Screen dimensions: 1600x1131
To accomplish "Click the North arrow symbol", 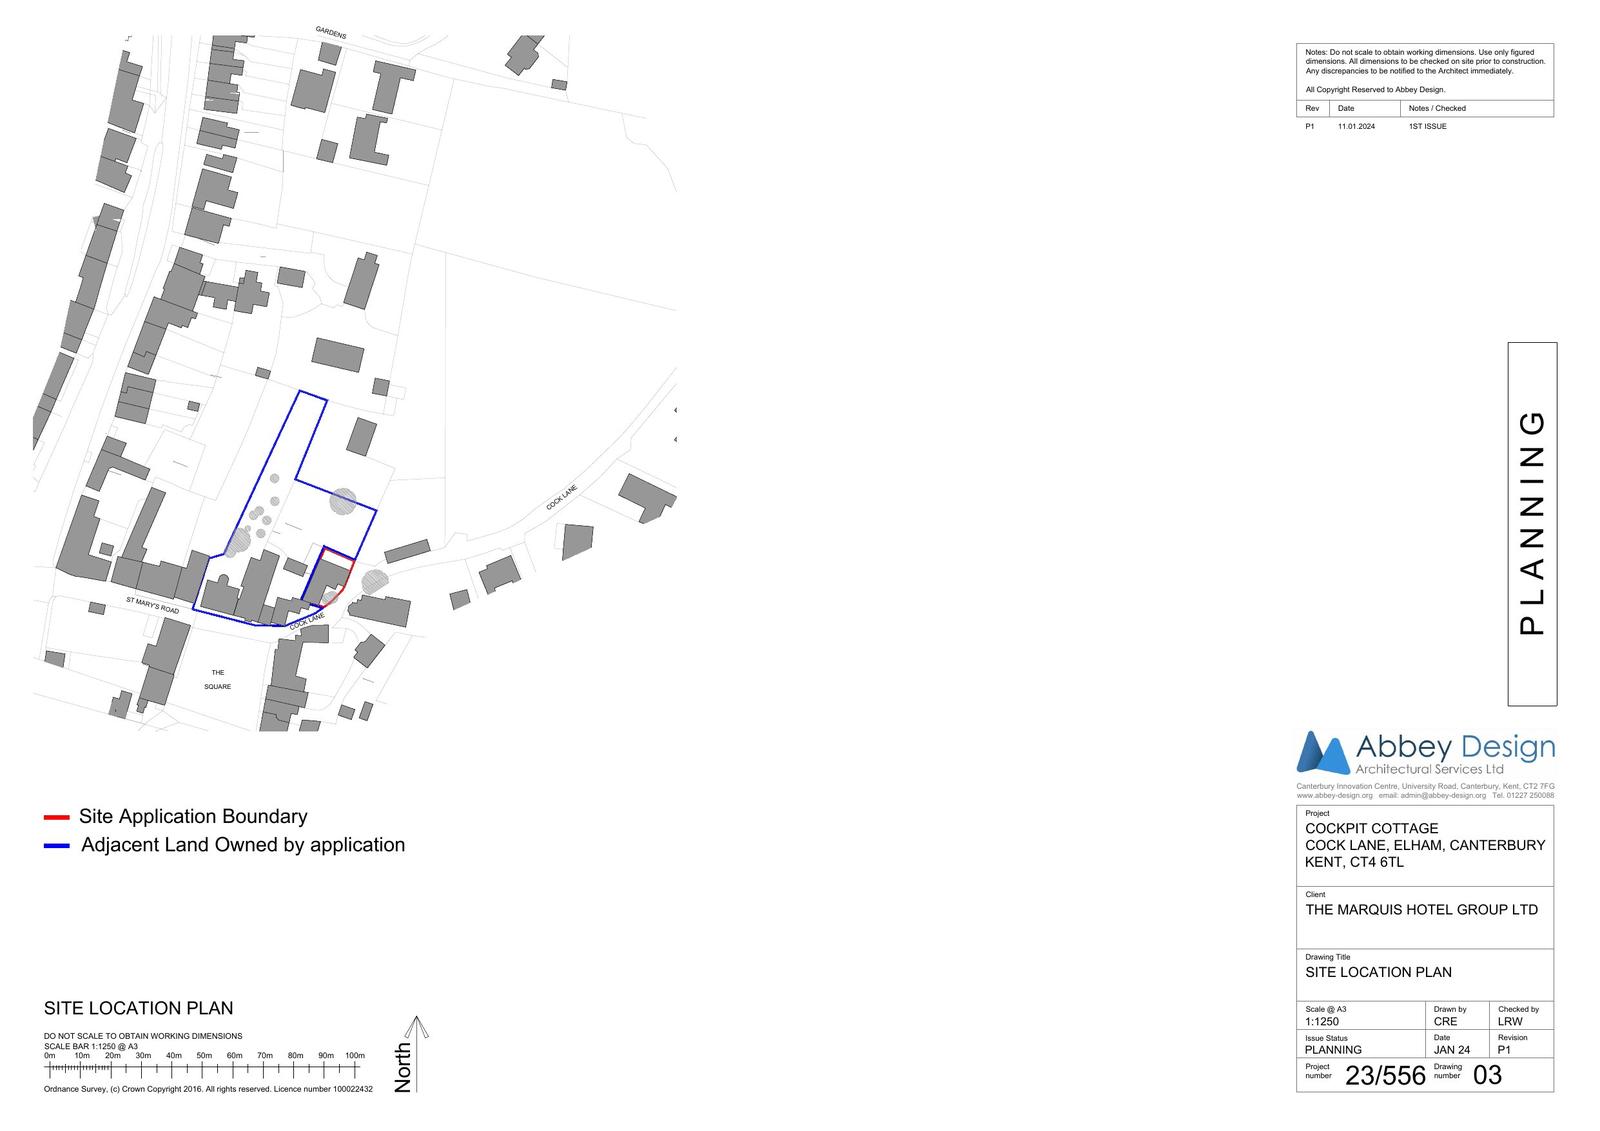I will point(417,1053).
